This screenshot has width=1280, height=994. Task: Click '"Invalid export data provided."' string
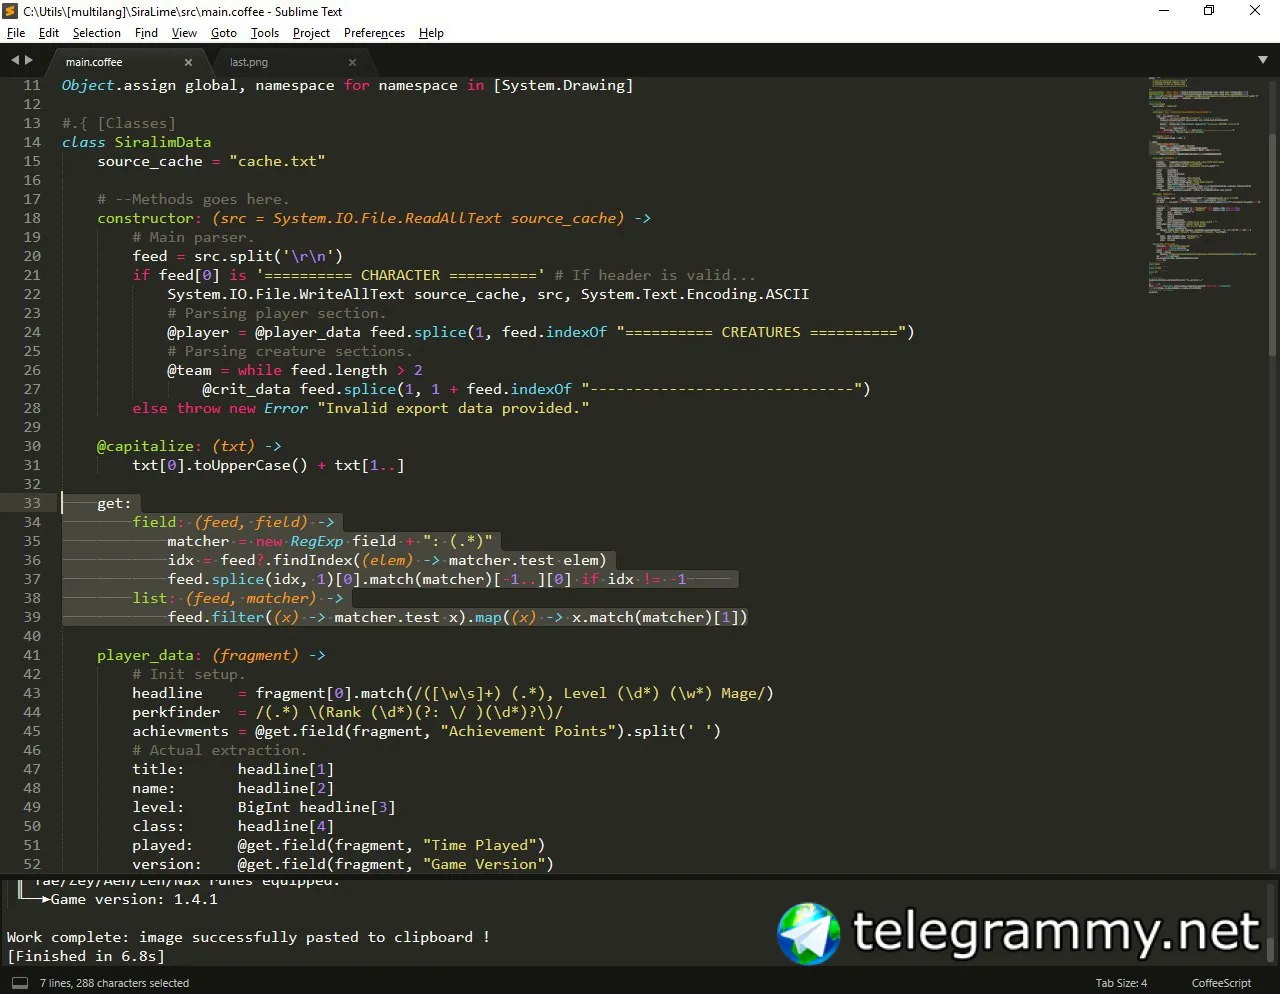point(453,408)
